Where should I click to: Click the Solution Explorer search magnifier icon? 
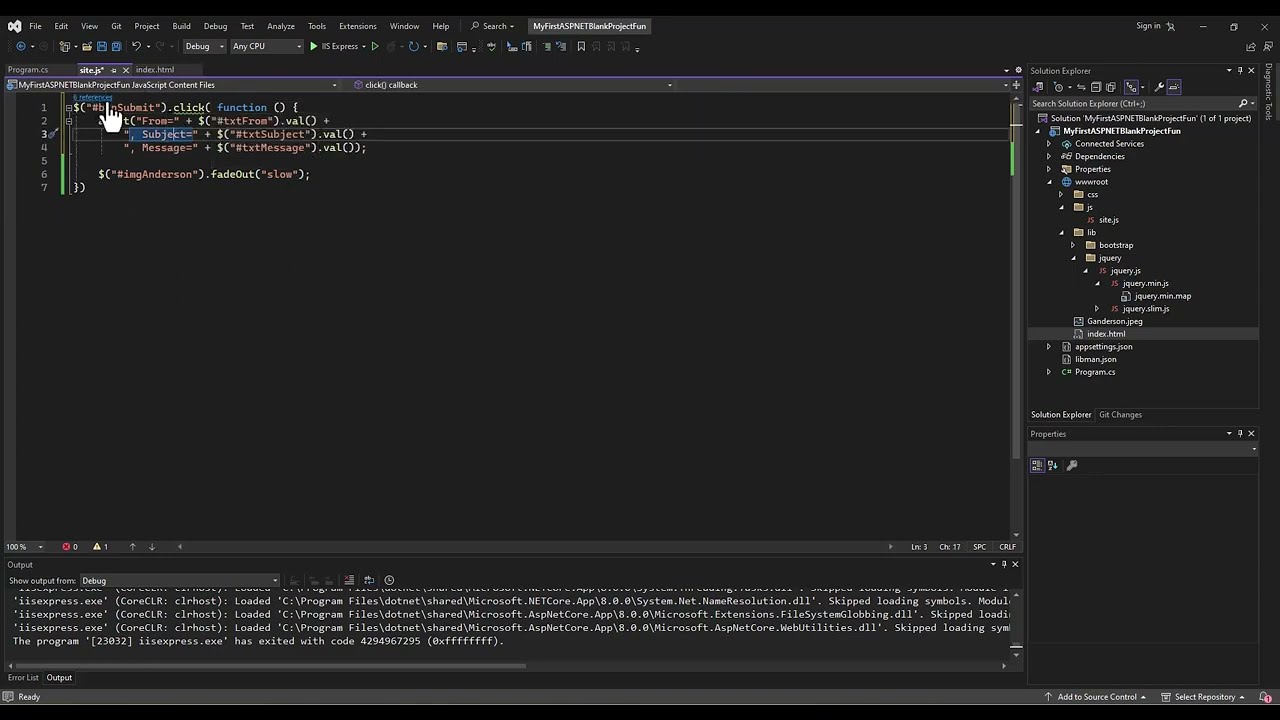[1243, 103]
